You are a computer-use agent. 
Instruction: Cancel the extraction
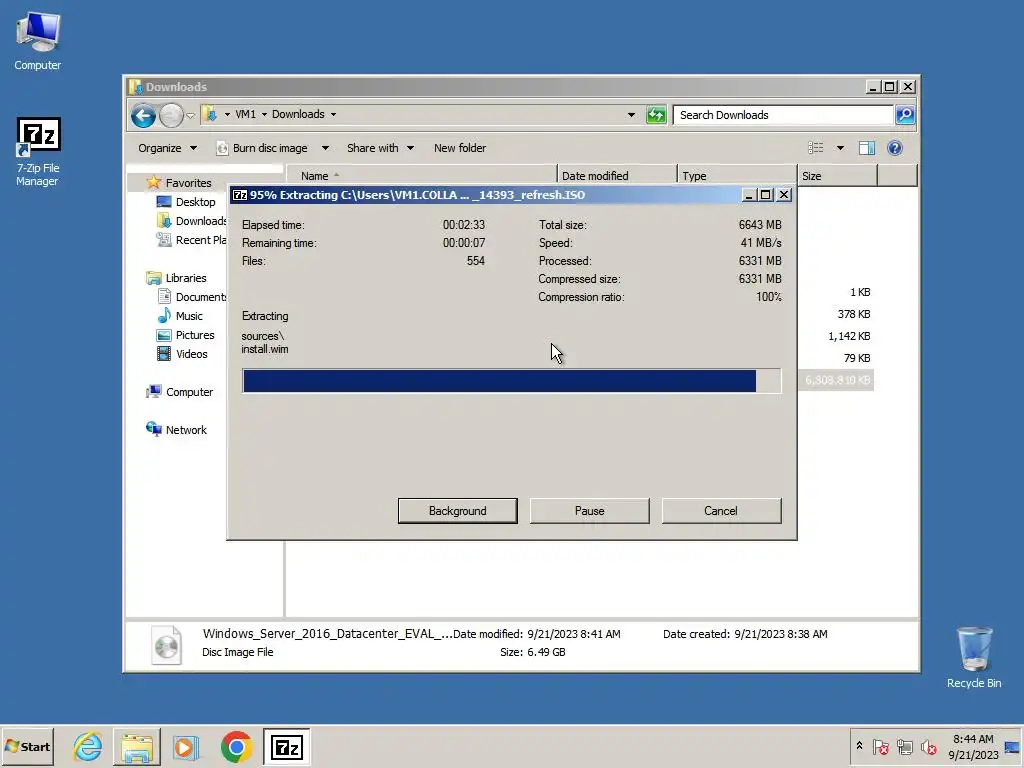click(721, 511)
